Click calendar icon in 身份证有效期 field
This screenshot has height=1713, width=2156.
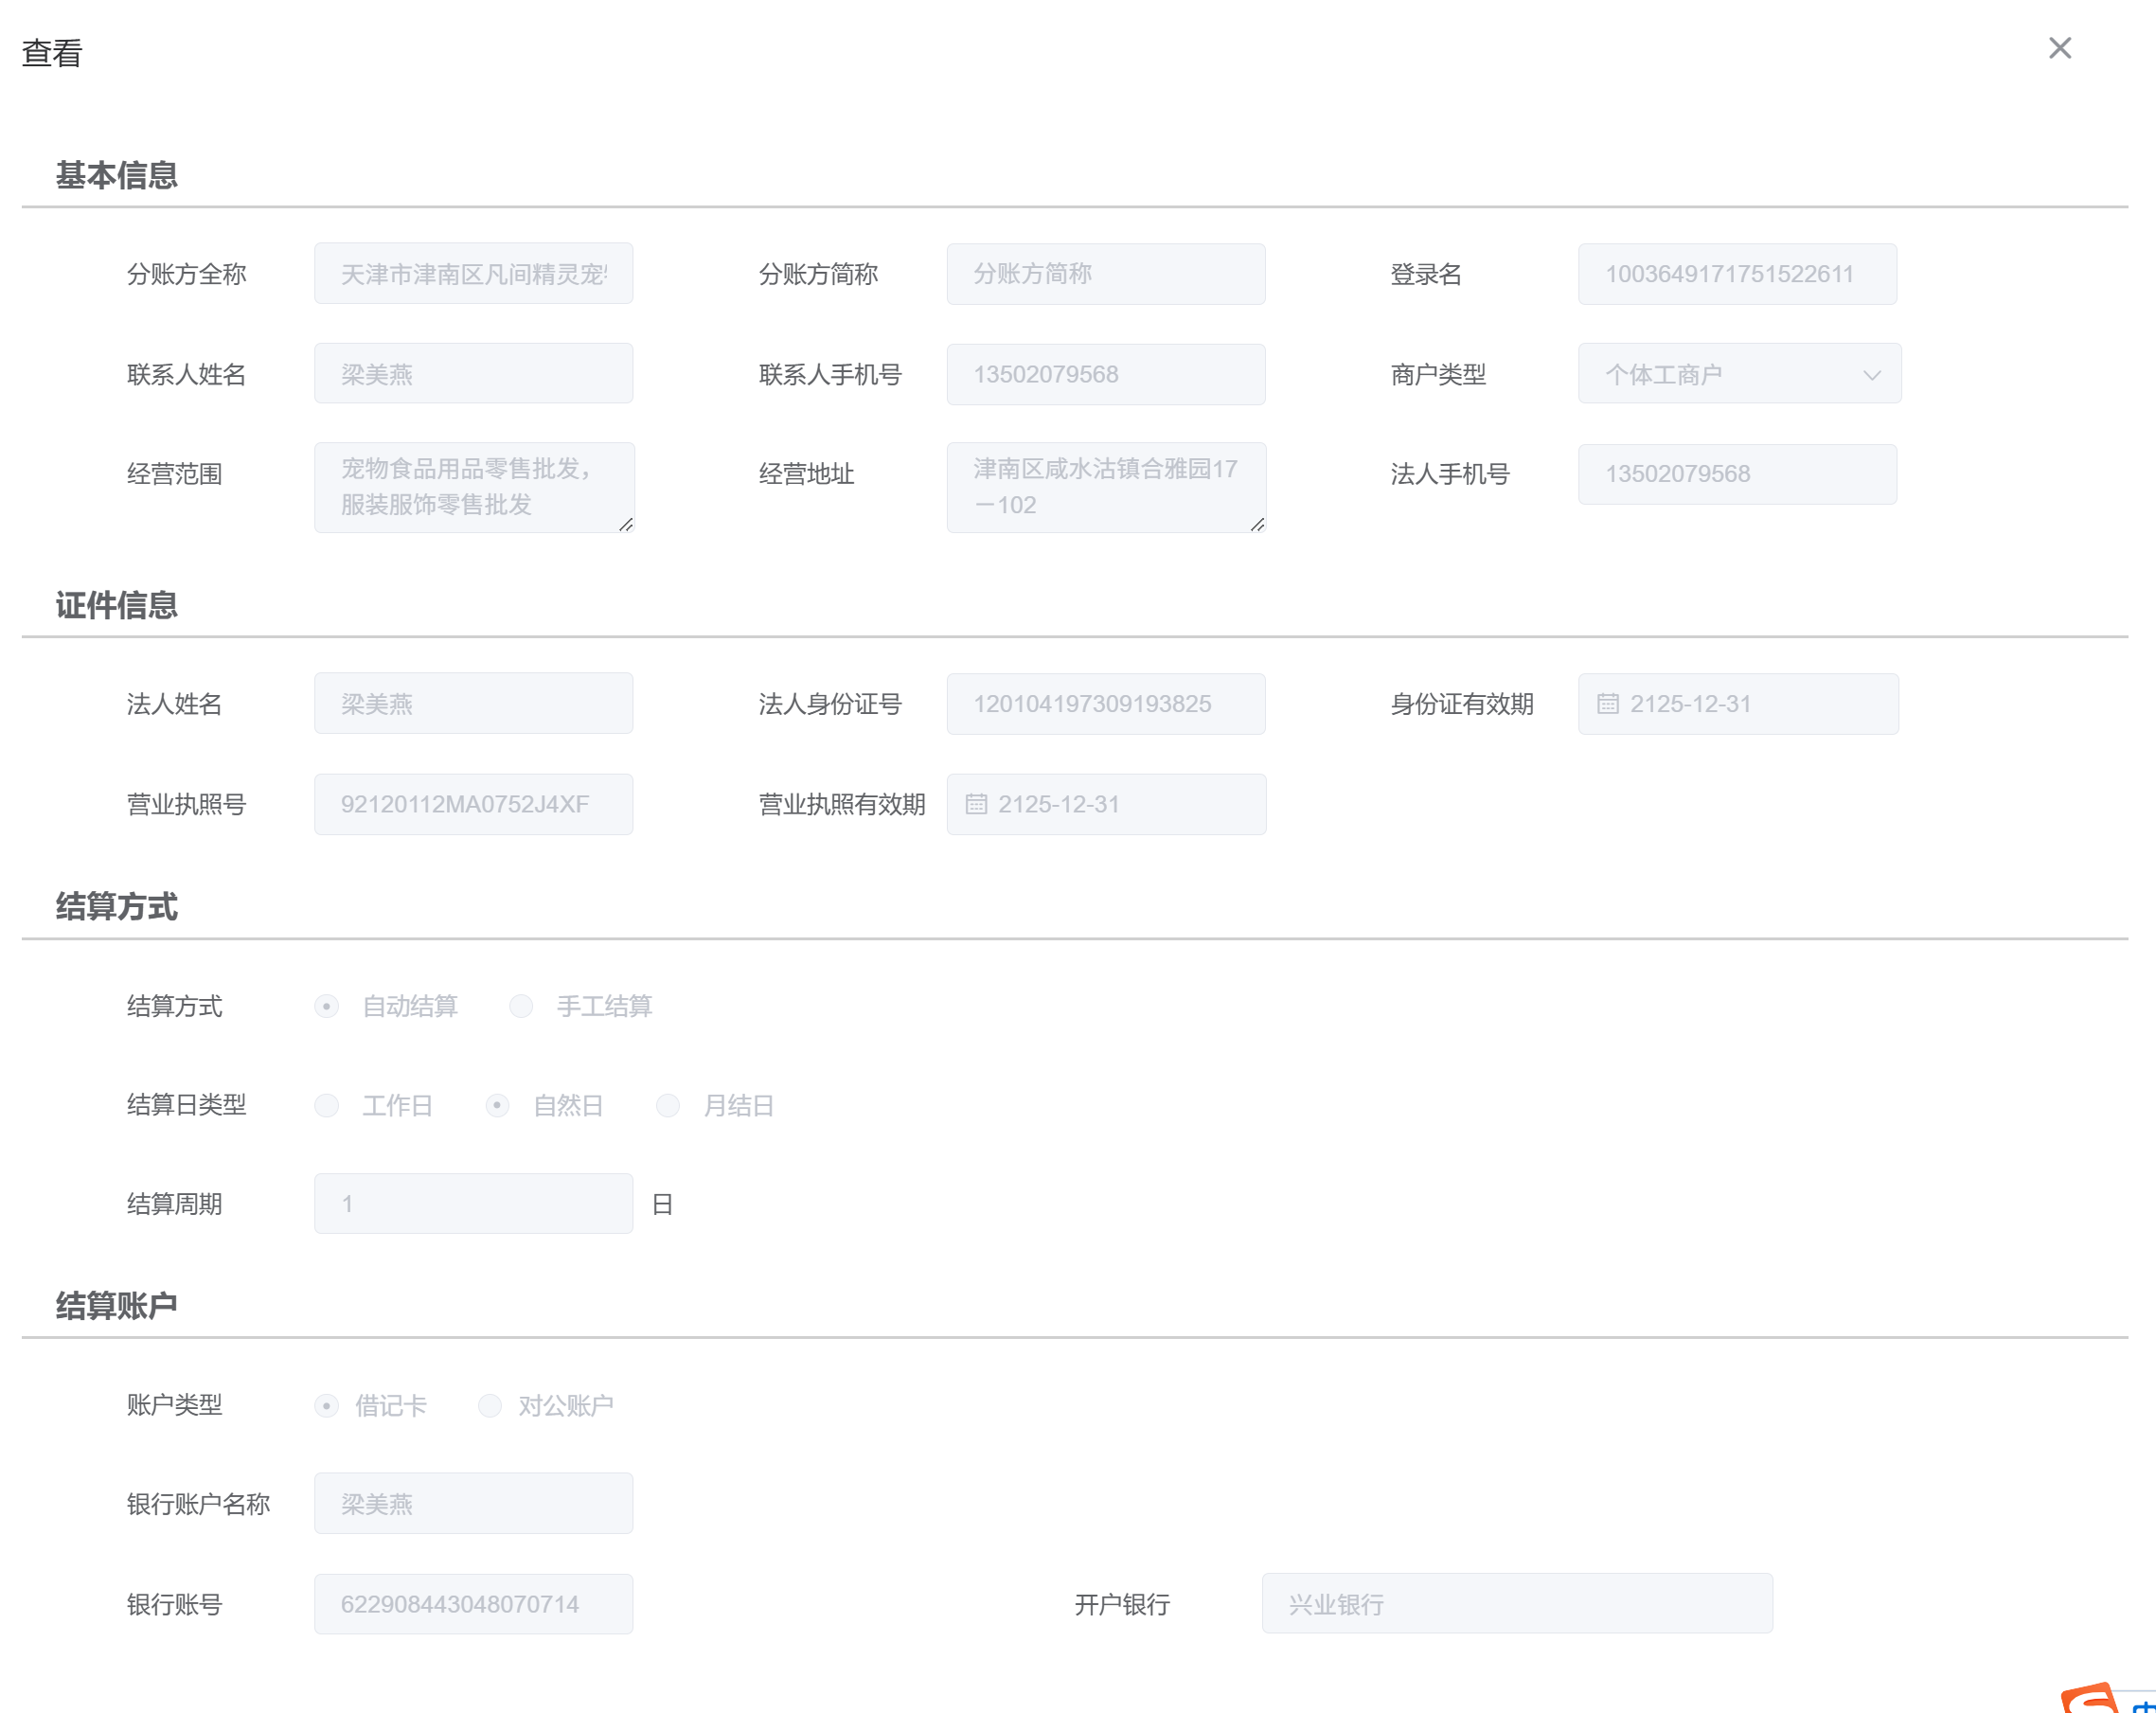click(x=1607, y=704)
